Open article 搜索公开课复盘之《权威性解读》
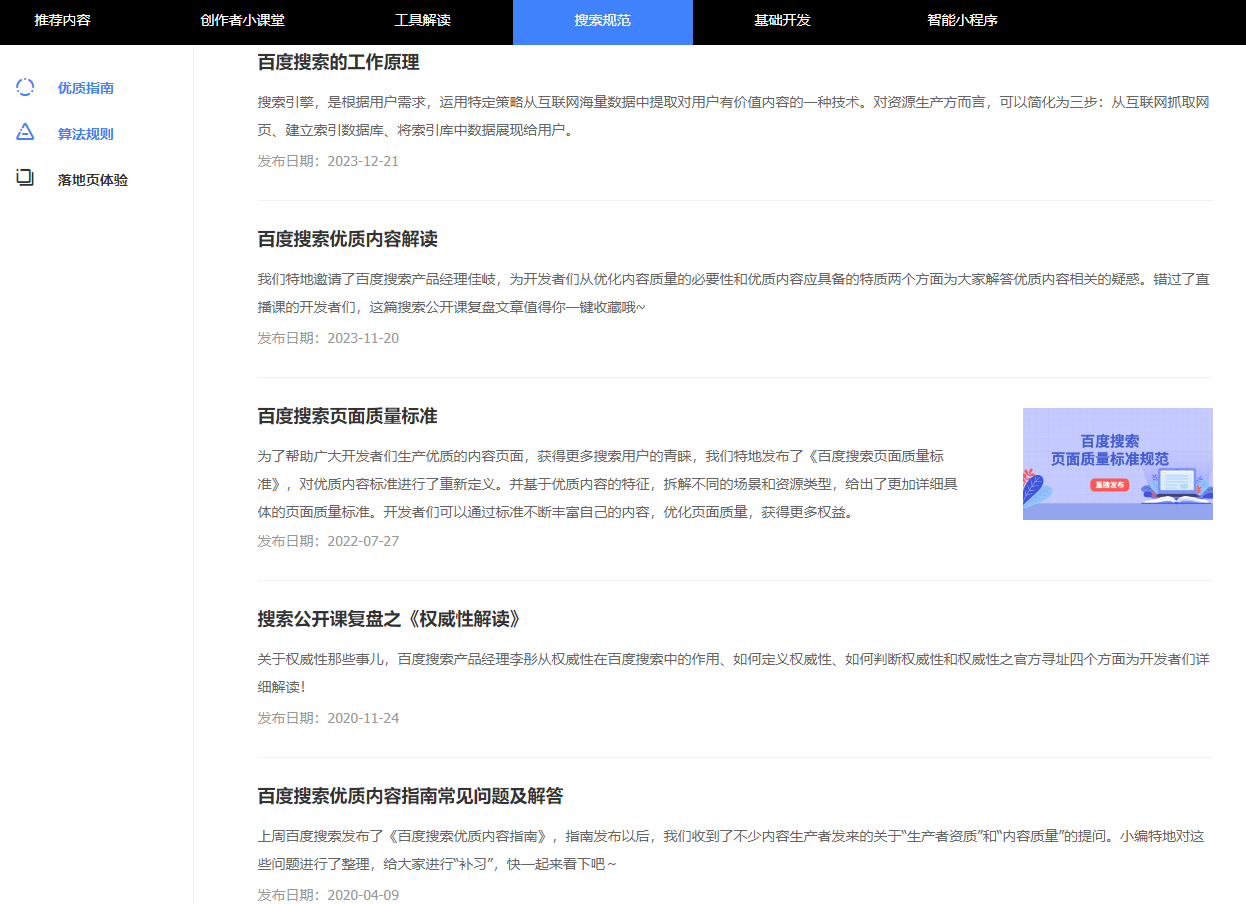Image resolution: width=1246 pixels, height=904 pixels. tap(390, 619)
